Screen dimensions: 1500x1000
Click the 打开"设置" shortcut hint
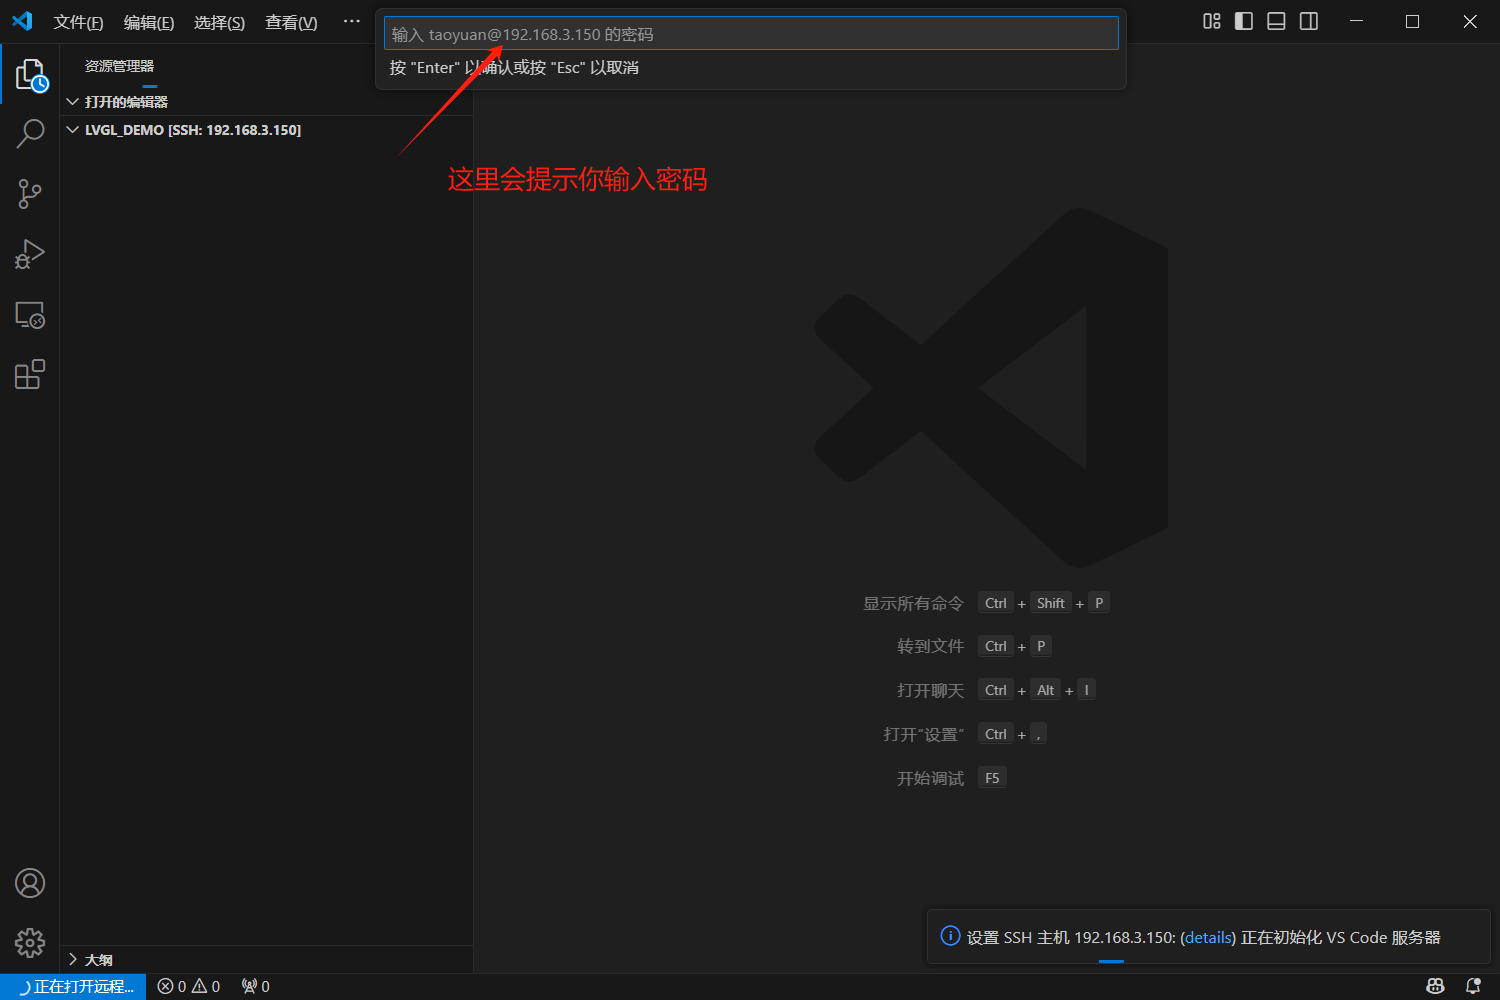(923, 734)
